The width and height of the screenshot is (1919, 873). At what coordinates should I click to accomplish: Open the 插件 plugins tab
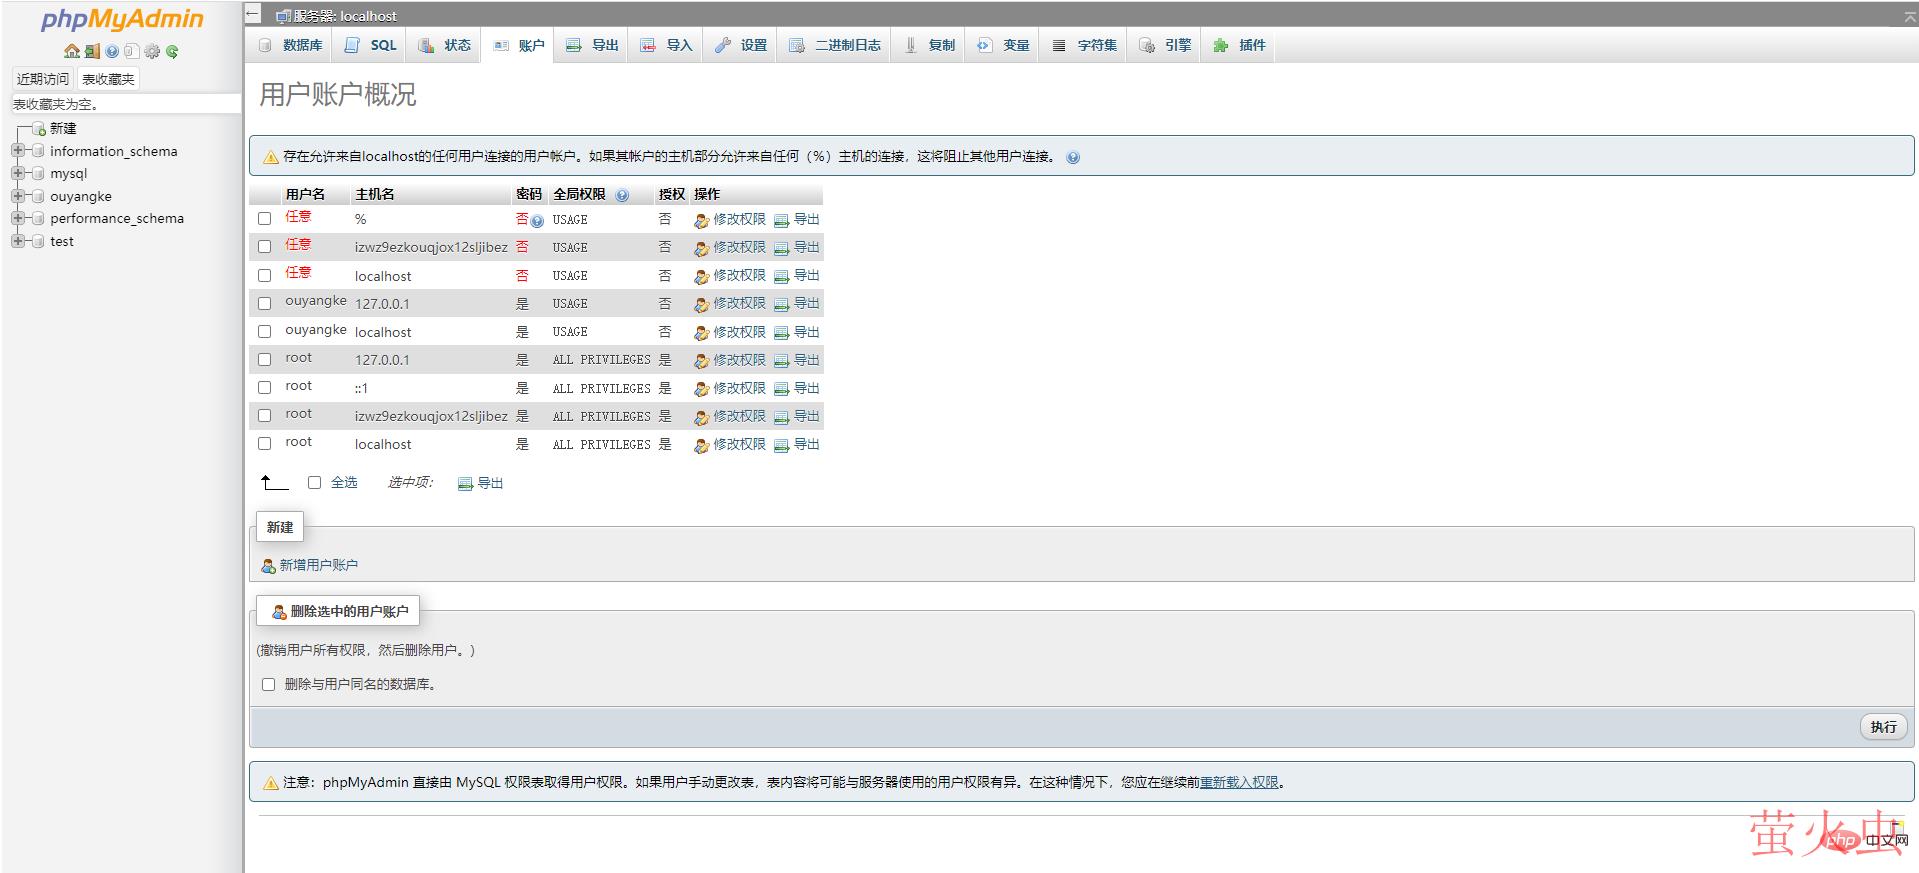pyautogui.click(x=1239, y=45)
